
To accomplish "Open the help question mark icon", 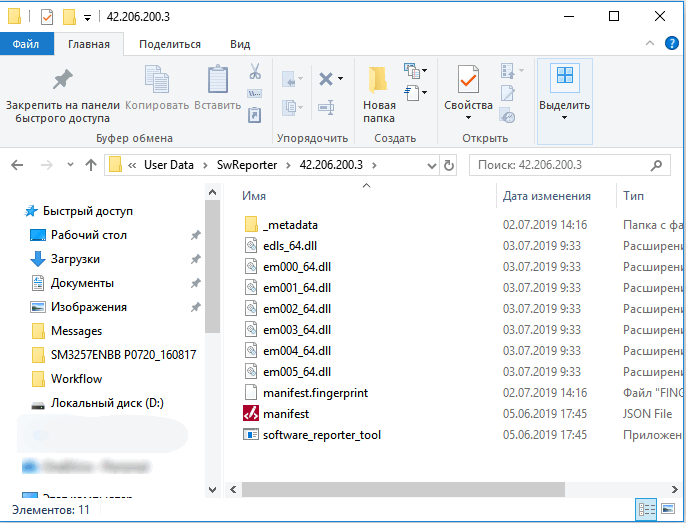I will (672, 43).
